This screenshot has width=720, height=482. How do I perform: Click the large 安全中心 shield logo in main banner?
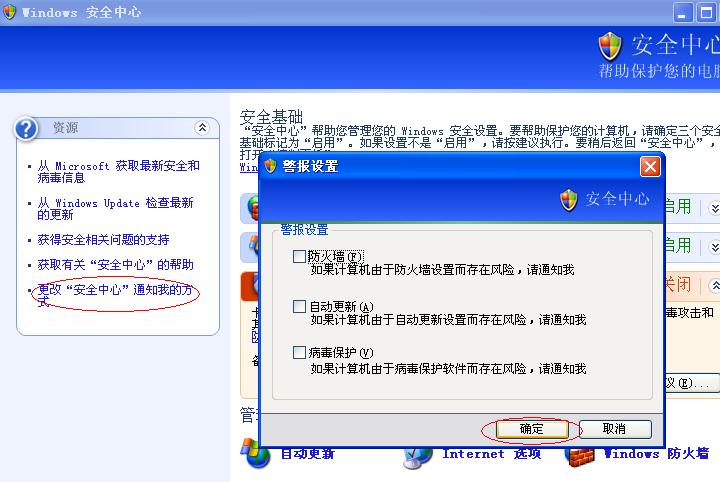(610, 46)
